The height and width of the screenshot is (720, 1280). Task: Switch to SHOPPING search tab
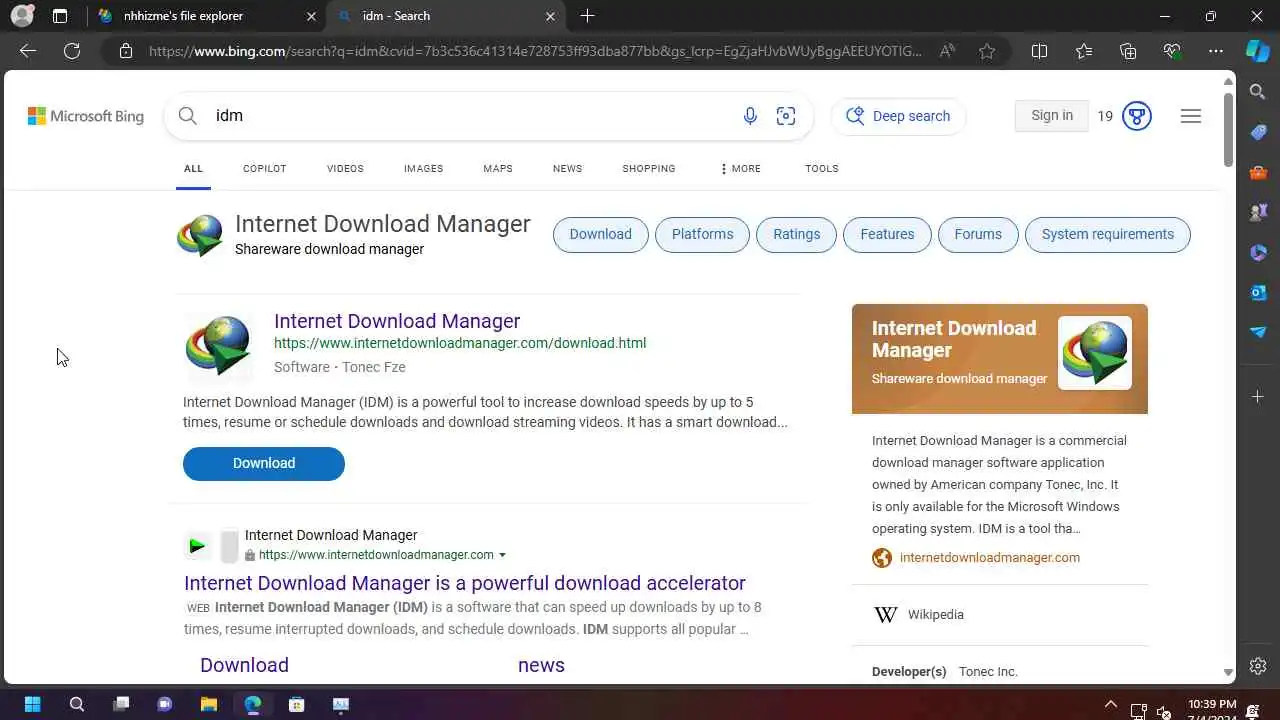pyautogui.click(x=649, y=169)
